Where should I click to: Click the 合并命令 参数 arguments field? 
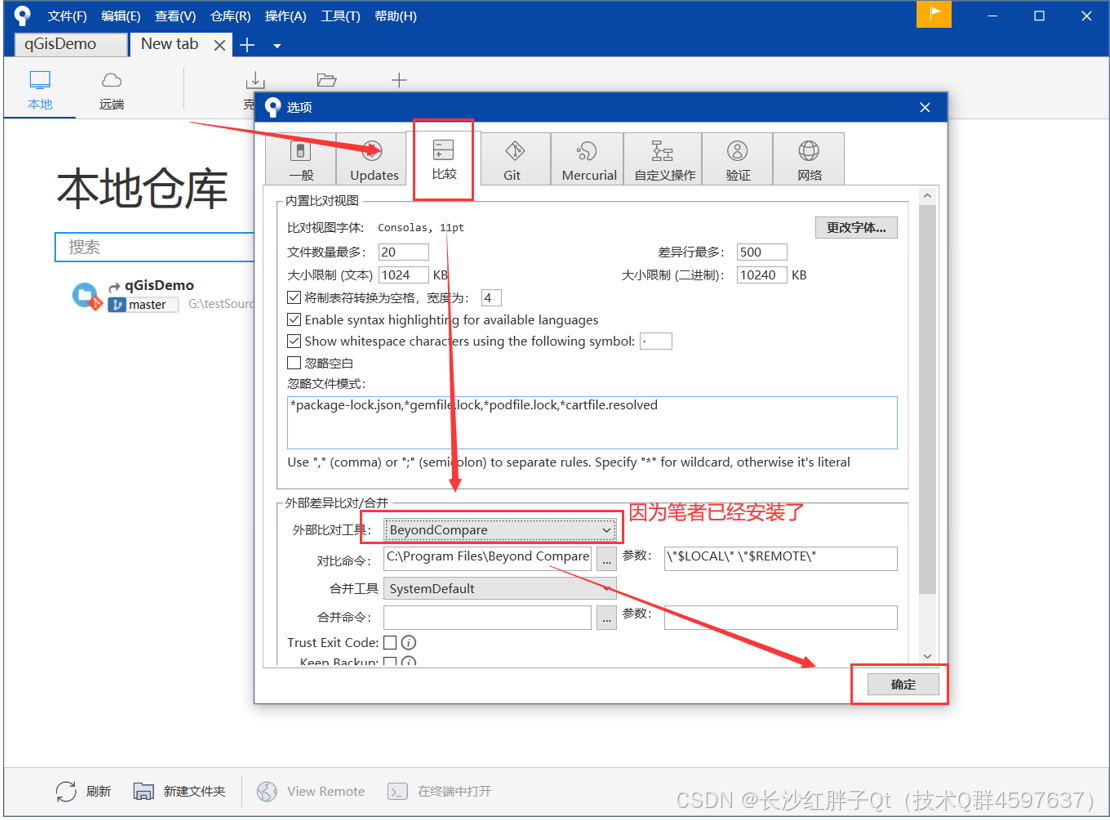[x=781, y=617]
